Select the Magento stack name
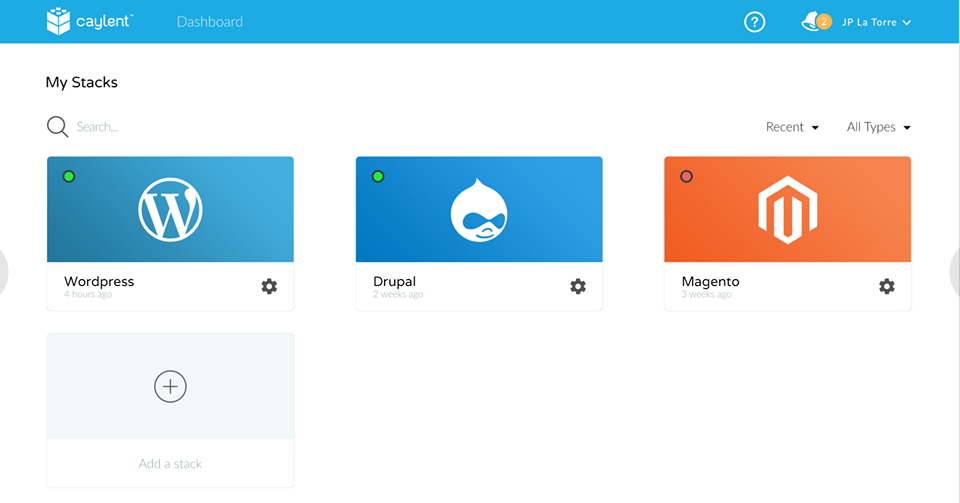 pyautogui.click(x=710, y=281)
